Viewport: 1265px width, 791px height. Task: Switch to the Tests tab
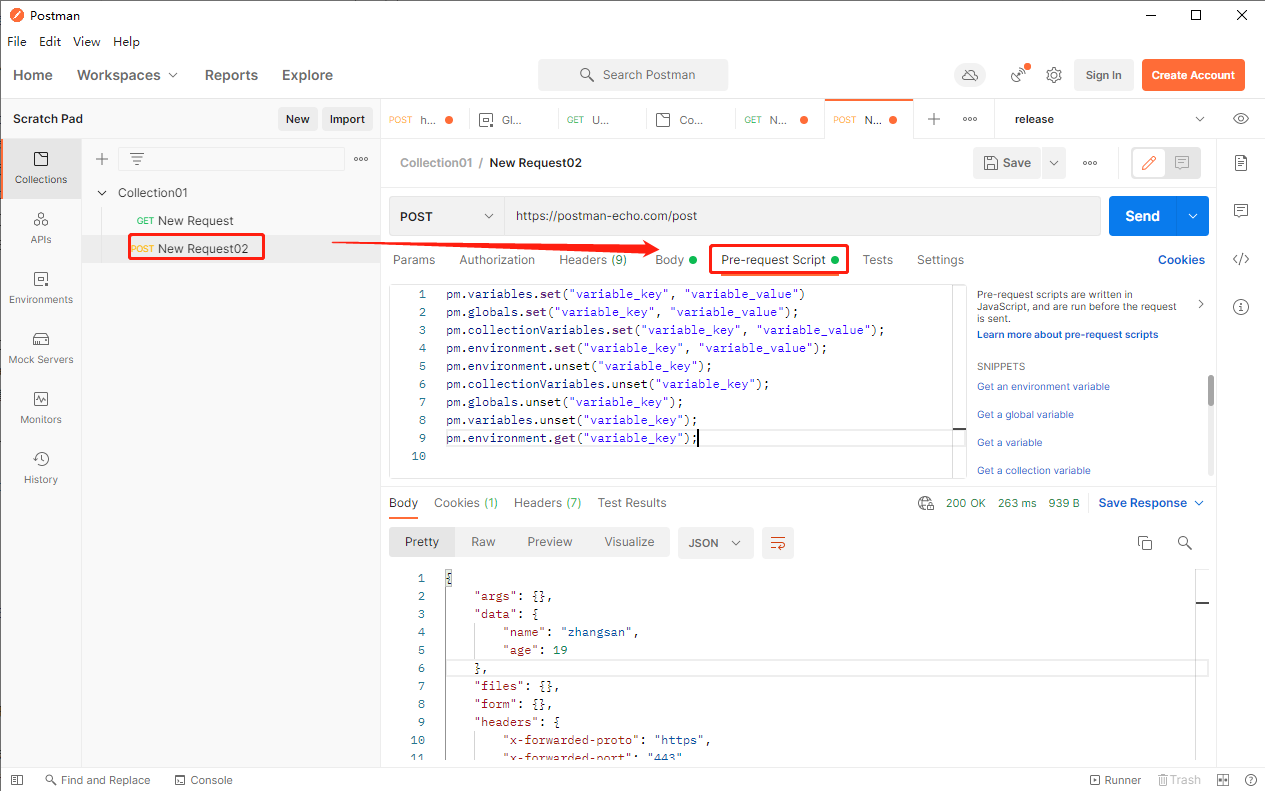pyautogui.click(x=877, y=260)
